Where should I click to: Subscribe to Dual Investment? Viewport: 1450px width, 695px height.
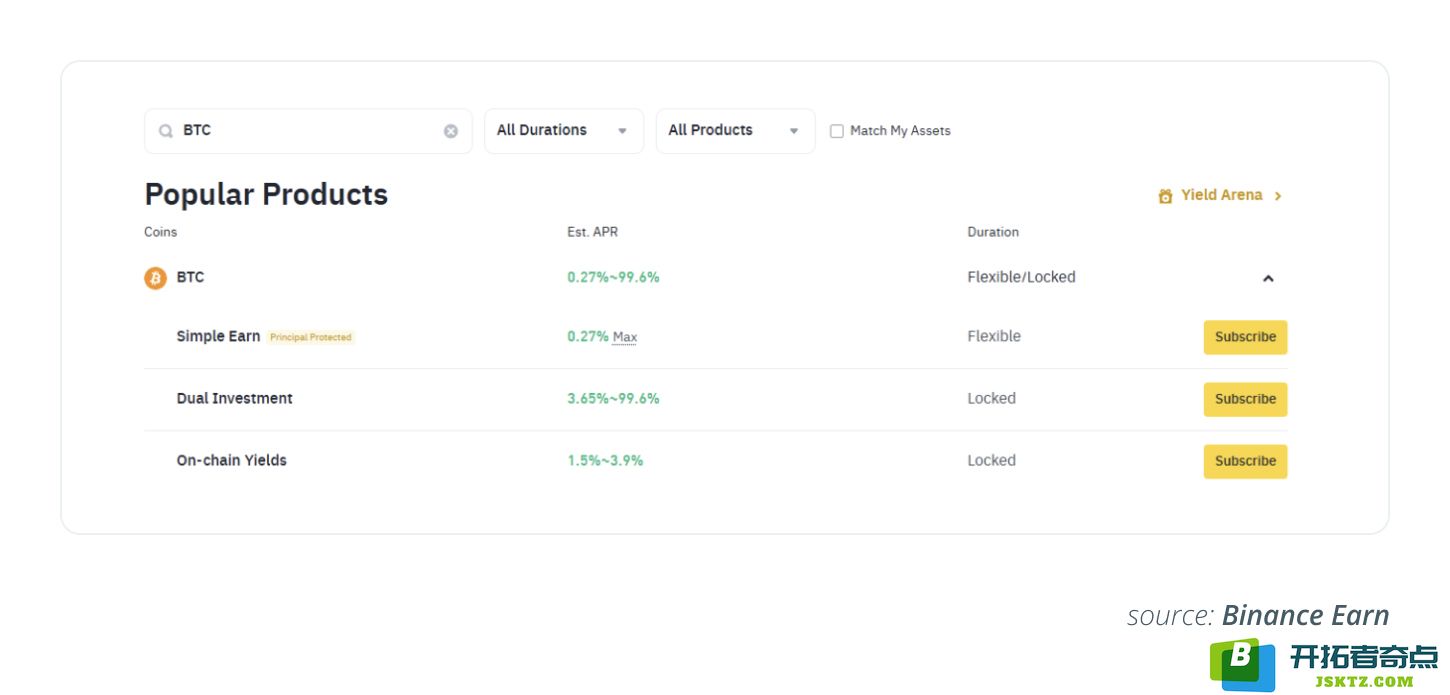1245,399
